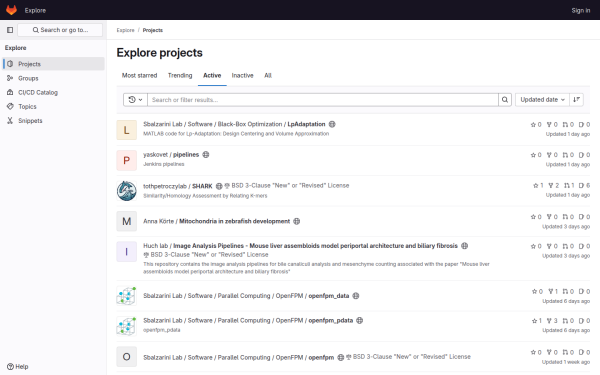Open the openfpm_data project link
The width and height of the screenshot is (600, 375).
pyautogui.click(x=246, y=296)
